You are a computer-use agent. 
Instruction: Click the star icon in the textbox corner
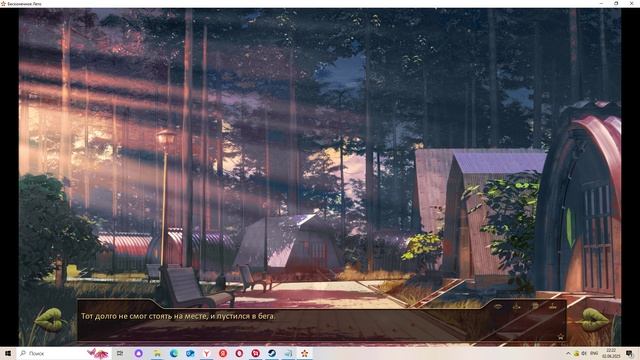point(561,337)
